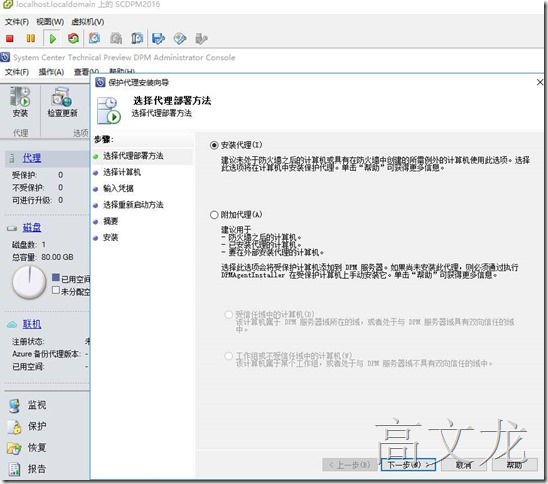Image resolution: width=548 pixels, height=484 pixels.
Task: Open the VM window 文件(F) menu
Action: coord(16,22)
